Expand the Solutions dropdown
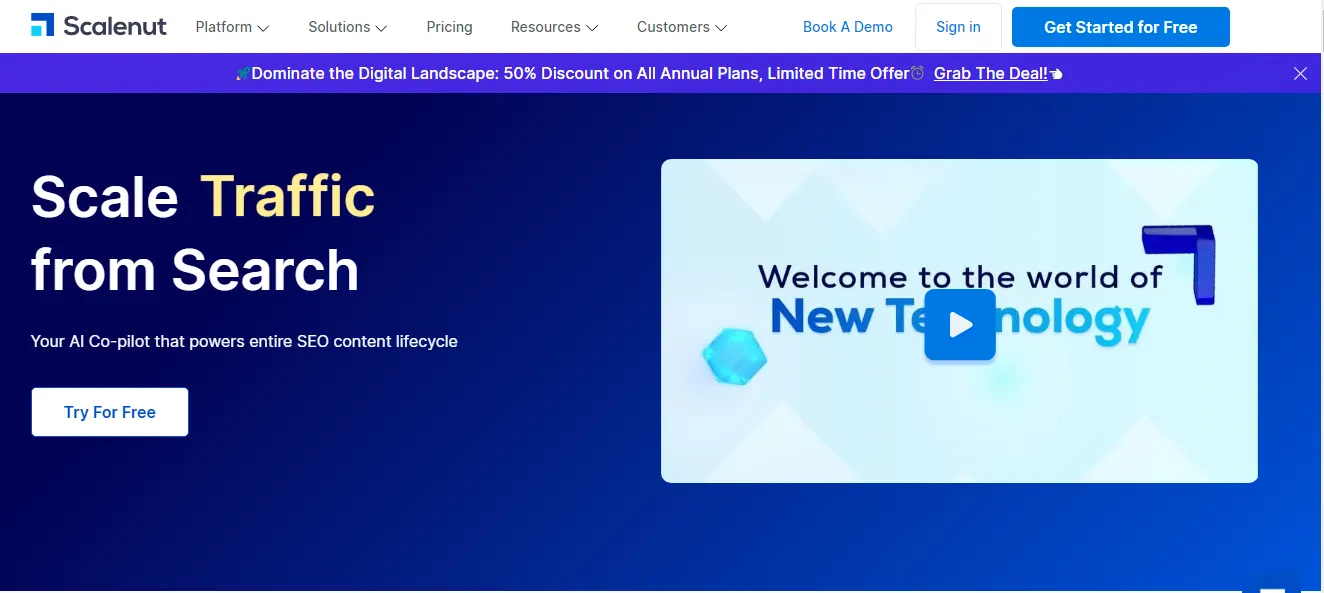This screenshot has height=593, width=1324. 348,27
